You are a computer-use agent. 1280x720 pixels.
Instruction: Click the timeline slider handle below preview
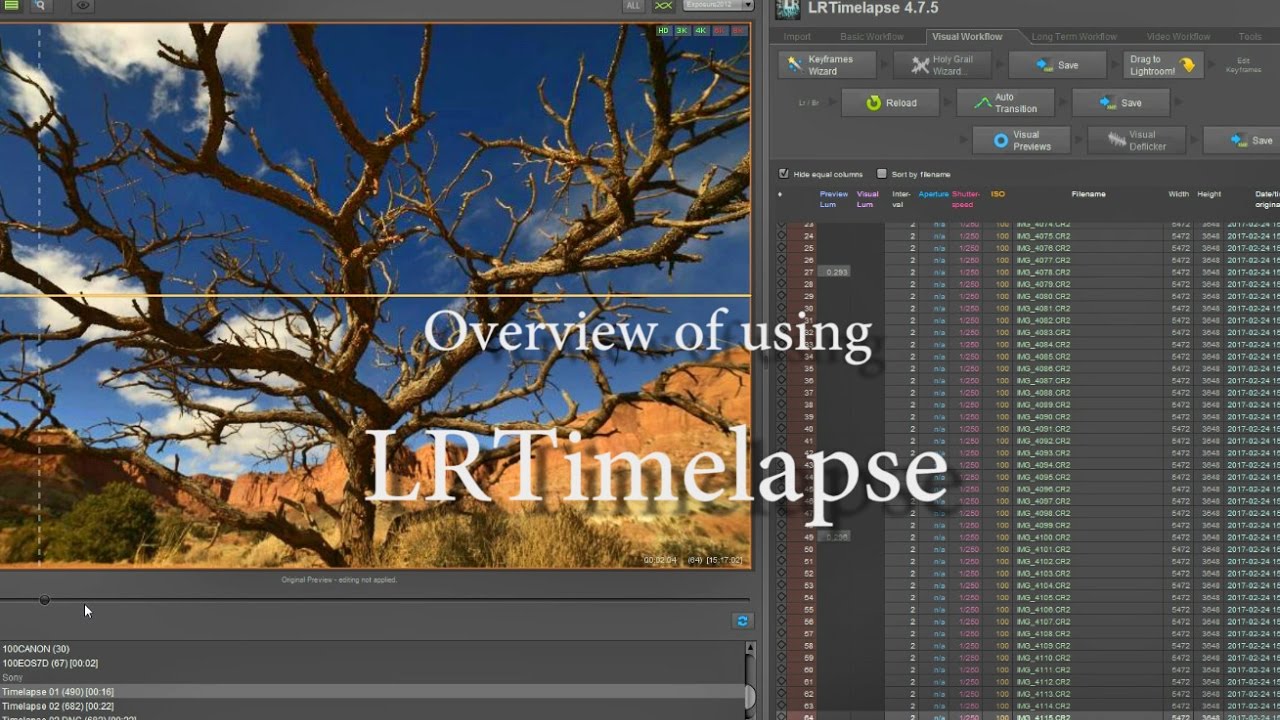44,600
